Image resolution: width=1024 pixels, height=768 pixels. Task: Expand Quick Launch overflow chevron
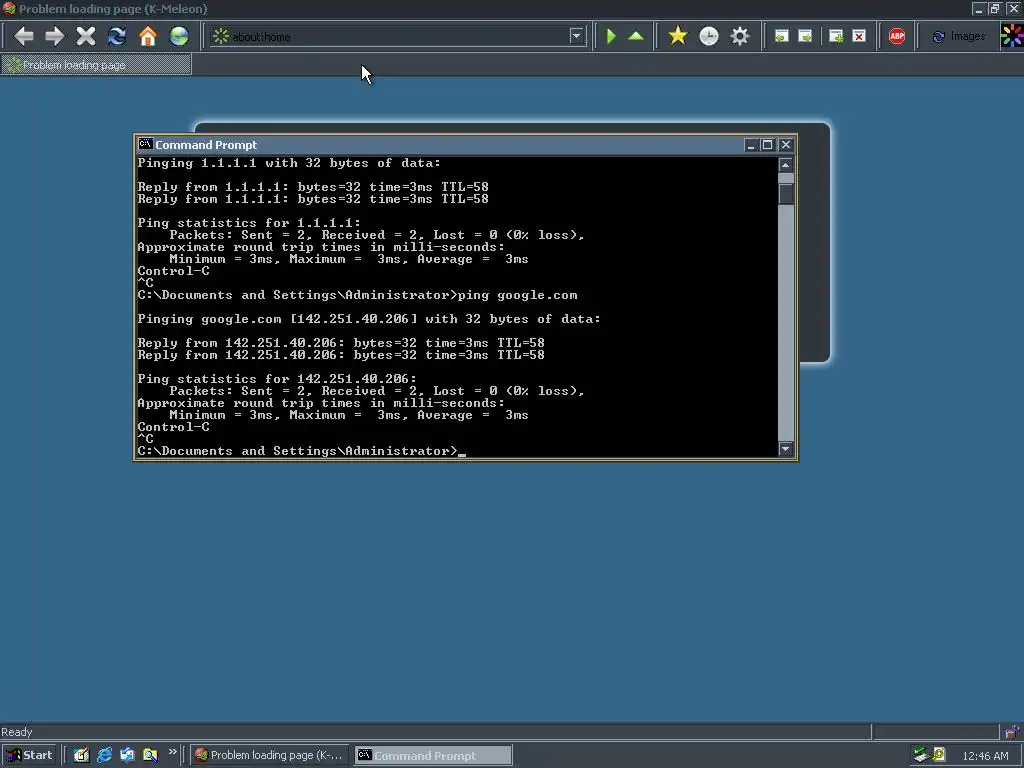pos(172,752)
